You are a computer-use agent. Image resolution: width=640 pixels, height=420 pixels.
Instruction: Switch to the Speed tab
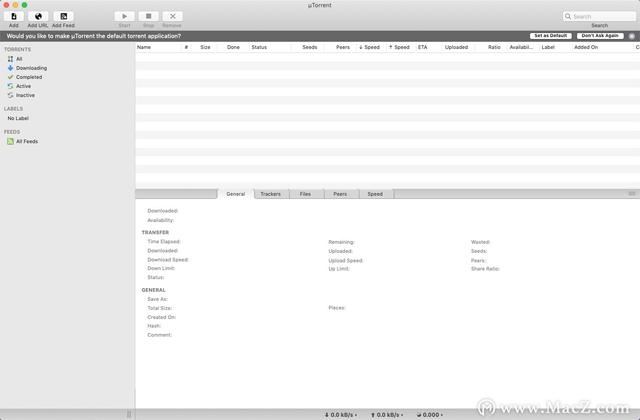pos(375,194)
